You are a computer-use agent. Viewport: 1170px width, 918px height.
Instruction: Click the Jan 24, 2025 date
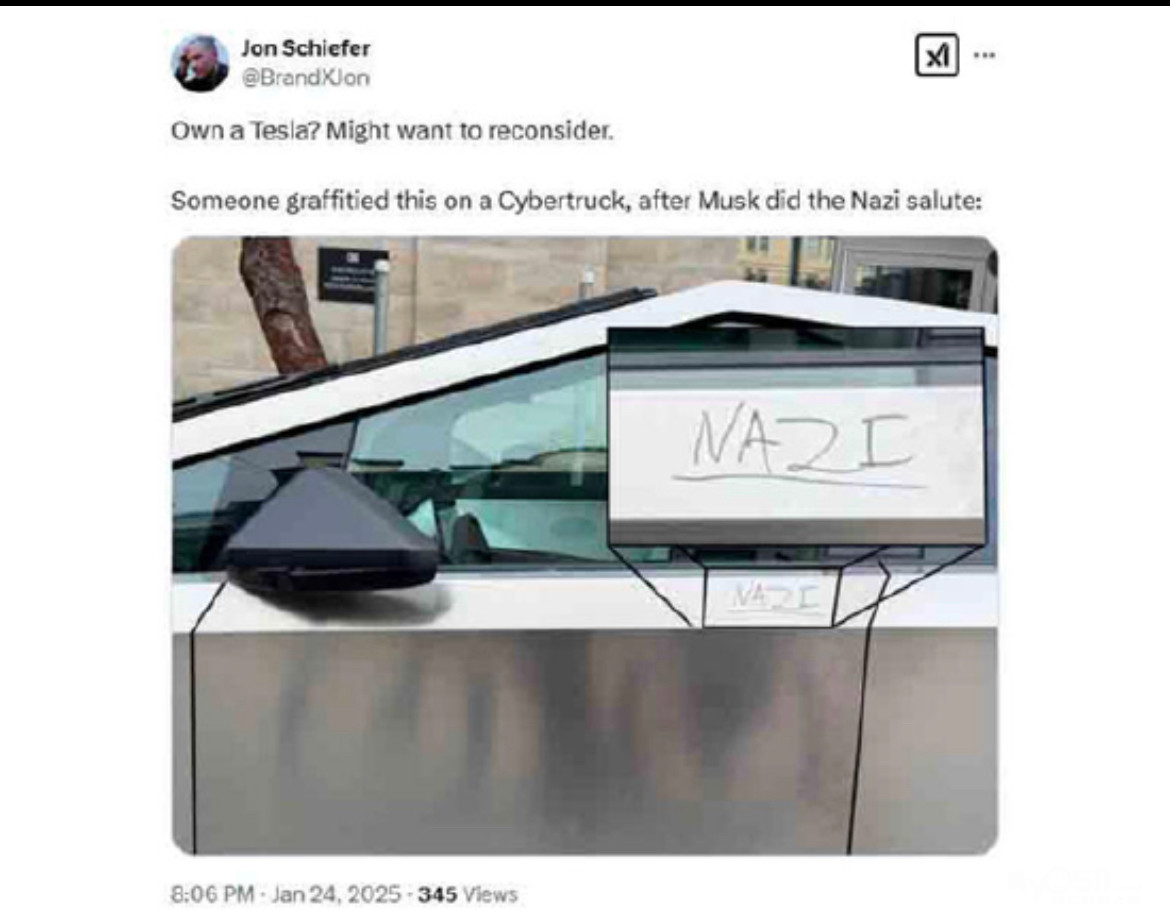pyautogui.click(x=336, y=893)
